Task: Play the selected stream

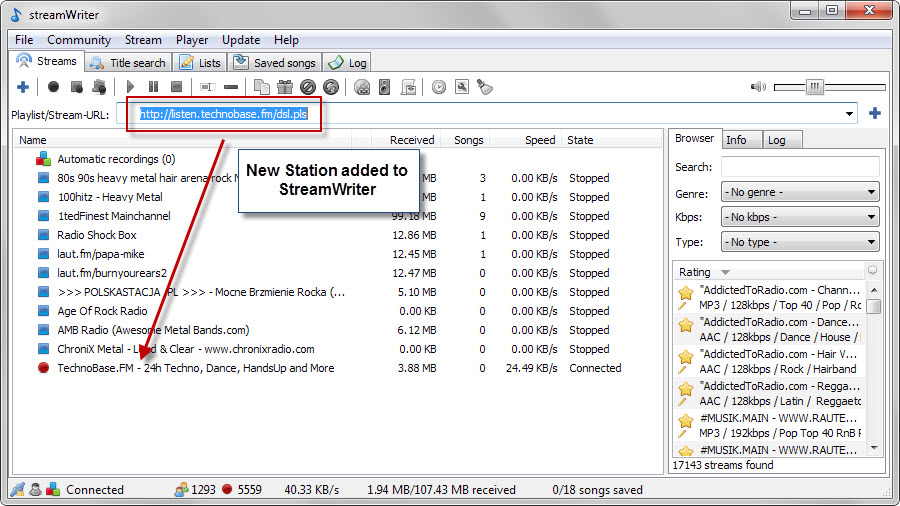Action: click(130, 87)
